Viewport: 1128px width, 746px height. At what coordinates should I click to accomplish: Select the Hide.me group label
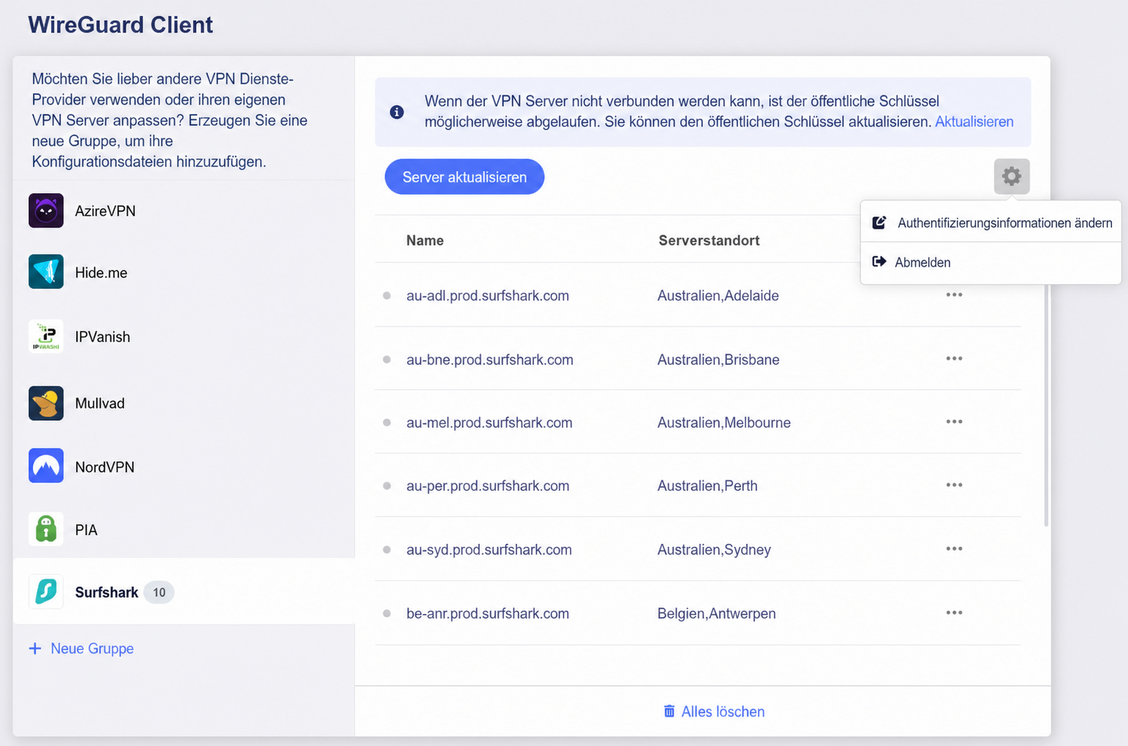point(101,273)
